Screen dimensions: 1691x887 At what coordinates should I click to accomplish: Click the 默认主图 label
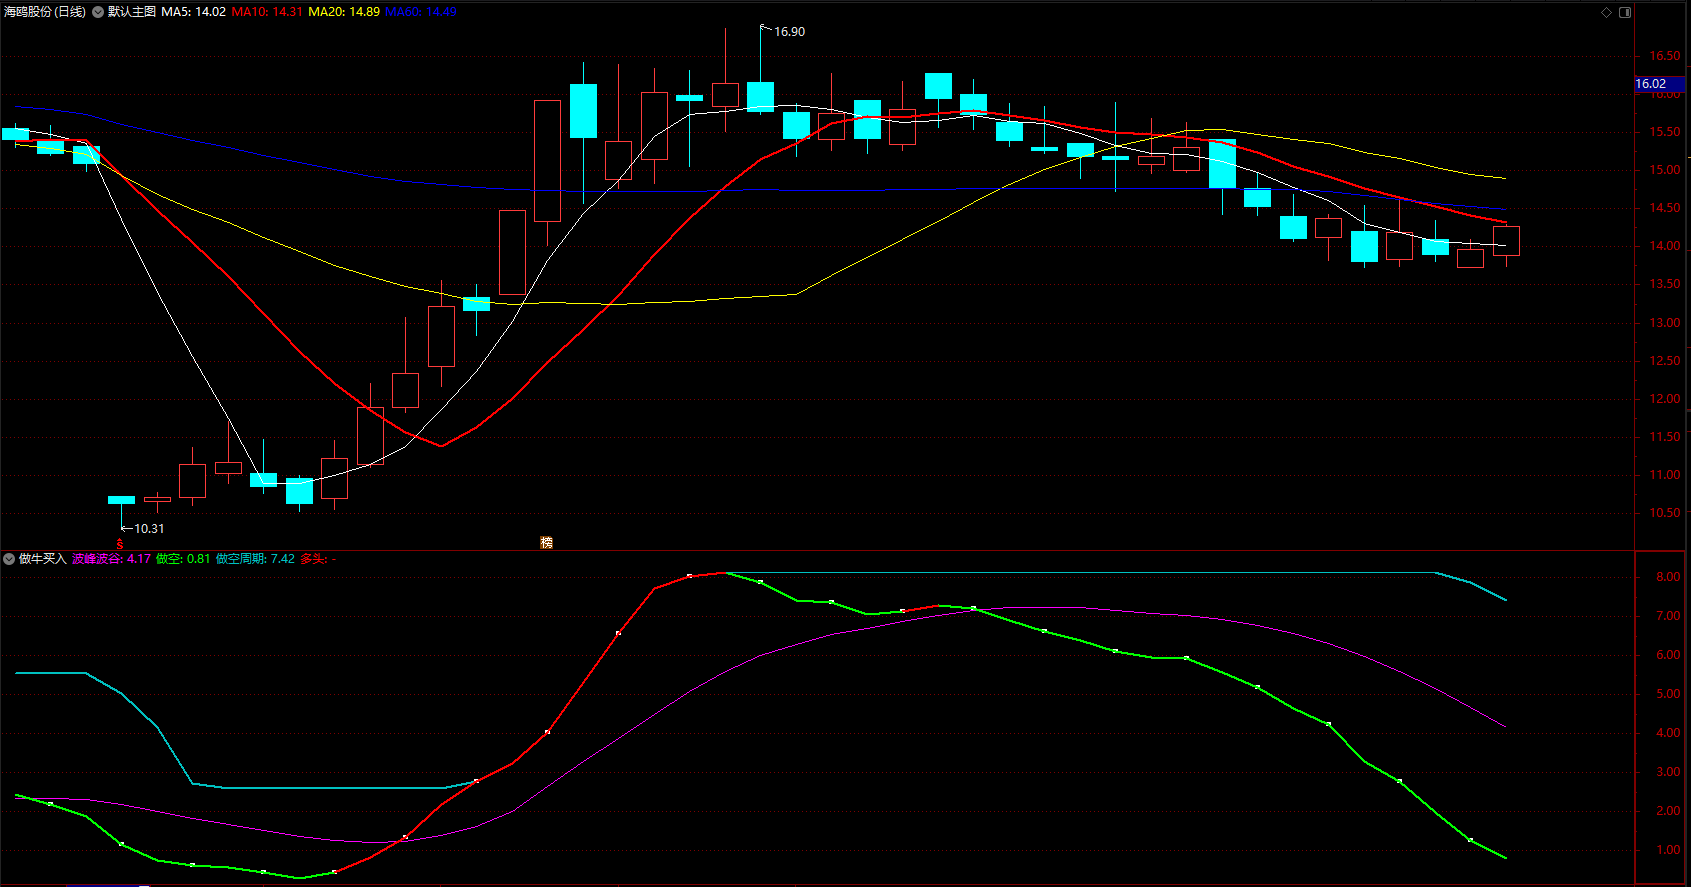coord(132,12)
